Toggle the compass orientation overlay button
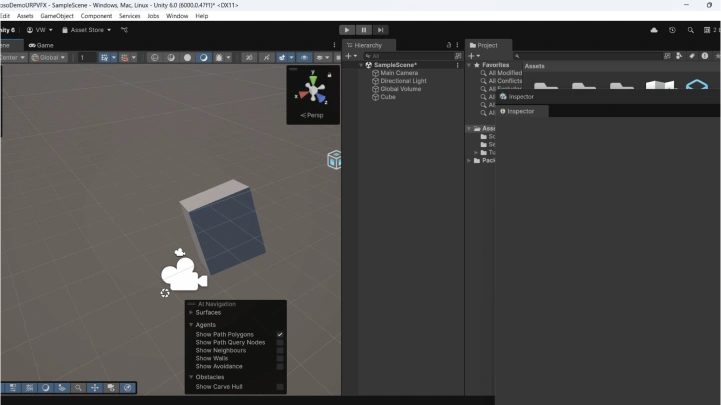The width and height of the screenshot is (721, 405). click(127, 388)
